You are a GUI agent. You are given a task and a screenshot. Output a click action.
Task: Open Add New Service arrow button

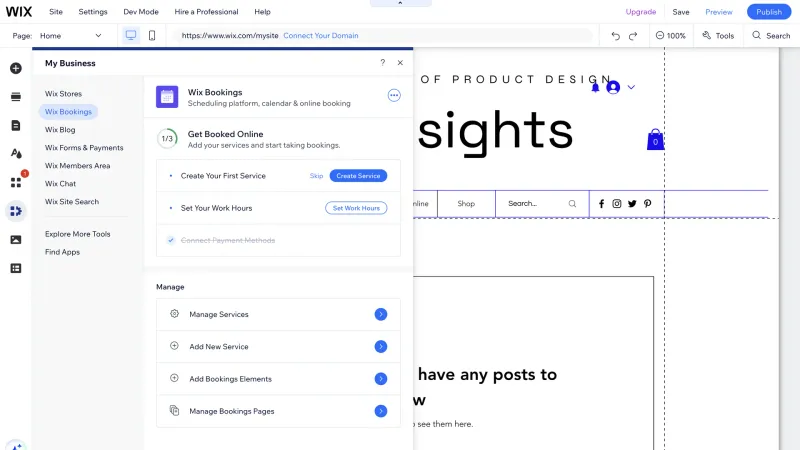[x=381, y=346]
